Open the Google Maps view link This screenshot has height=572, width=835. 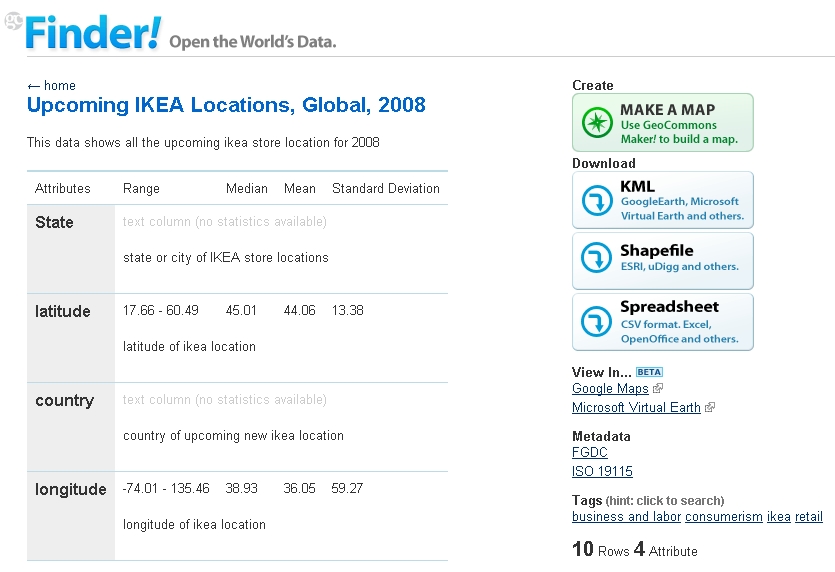(610, 388)
